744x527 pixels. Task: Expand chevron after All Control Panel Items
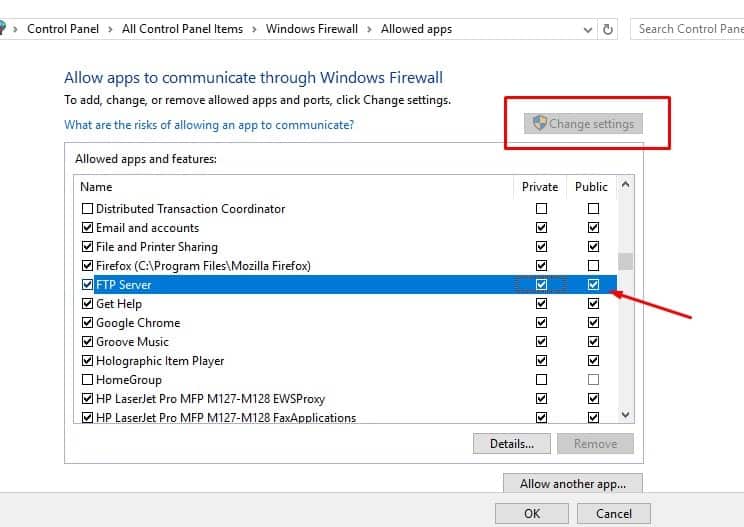tap(254, 29)
